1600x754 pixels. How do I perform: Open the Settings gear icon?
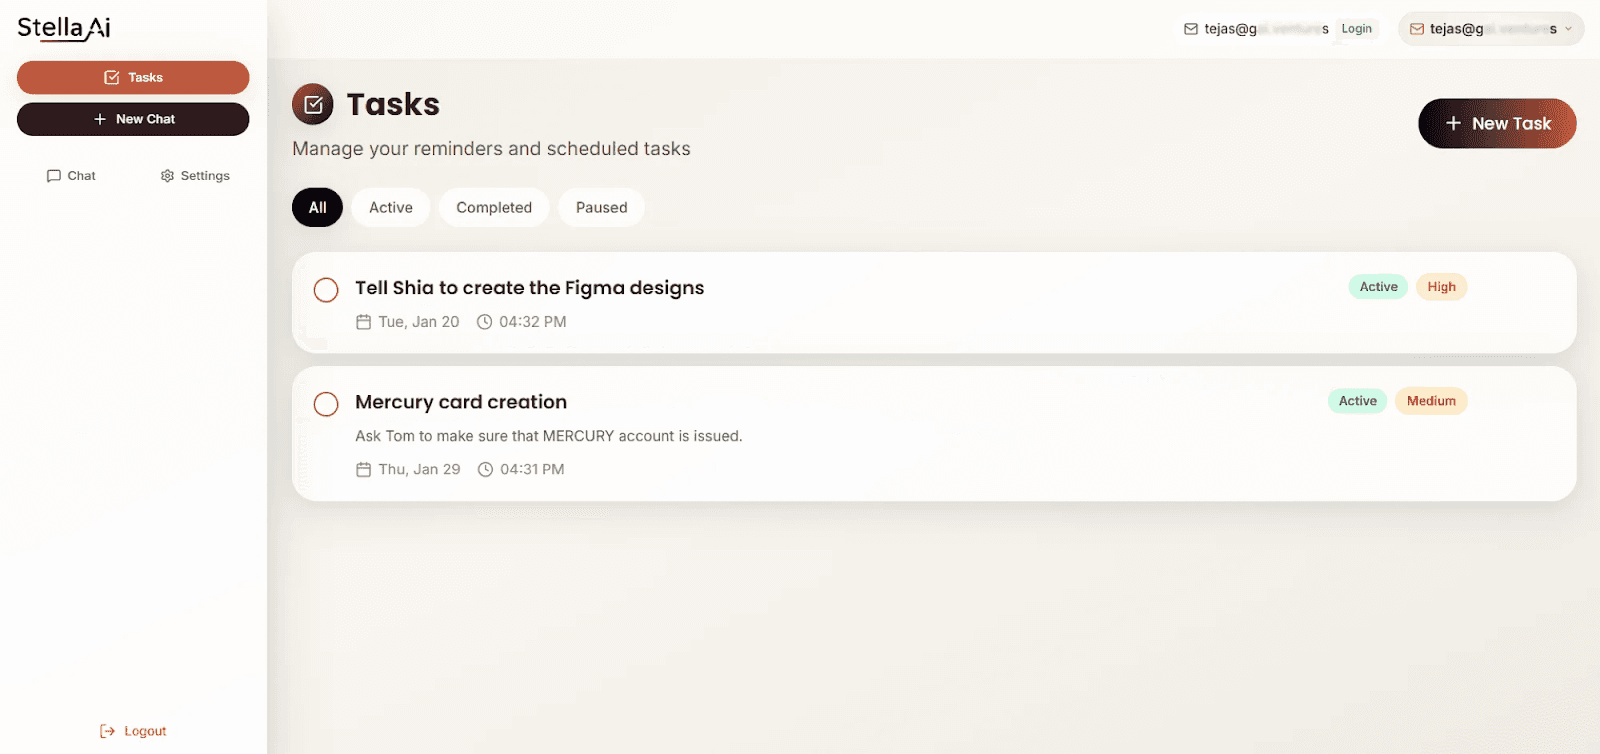[x=166, y=175]
